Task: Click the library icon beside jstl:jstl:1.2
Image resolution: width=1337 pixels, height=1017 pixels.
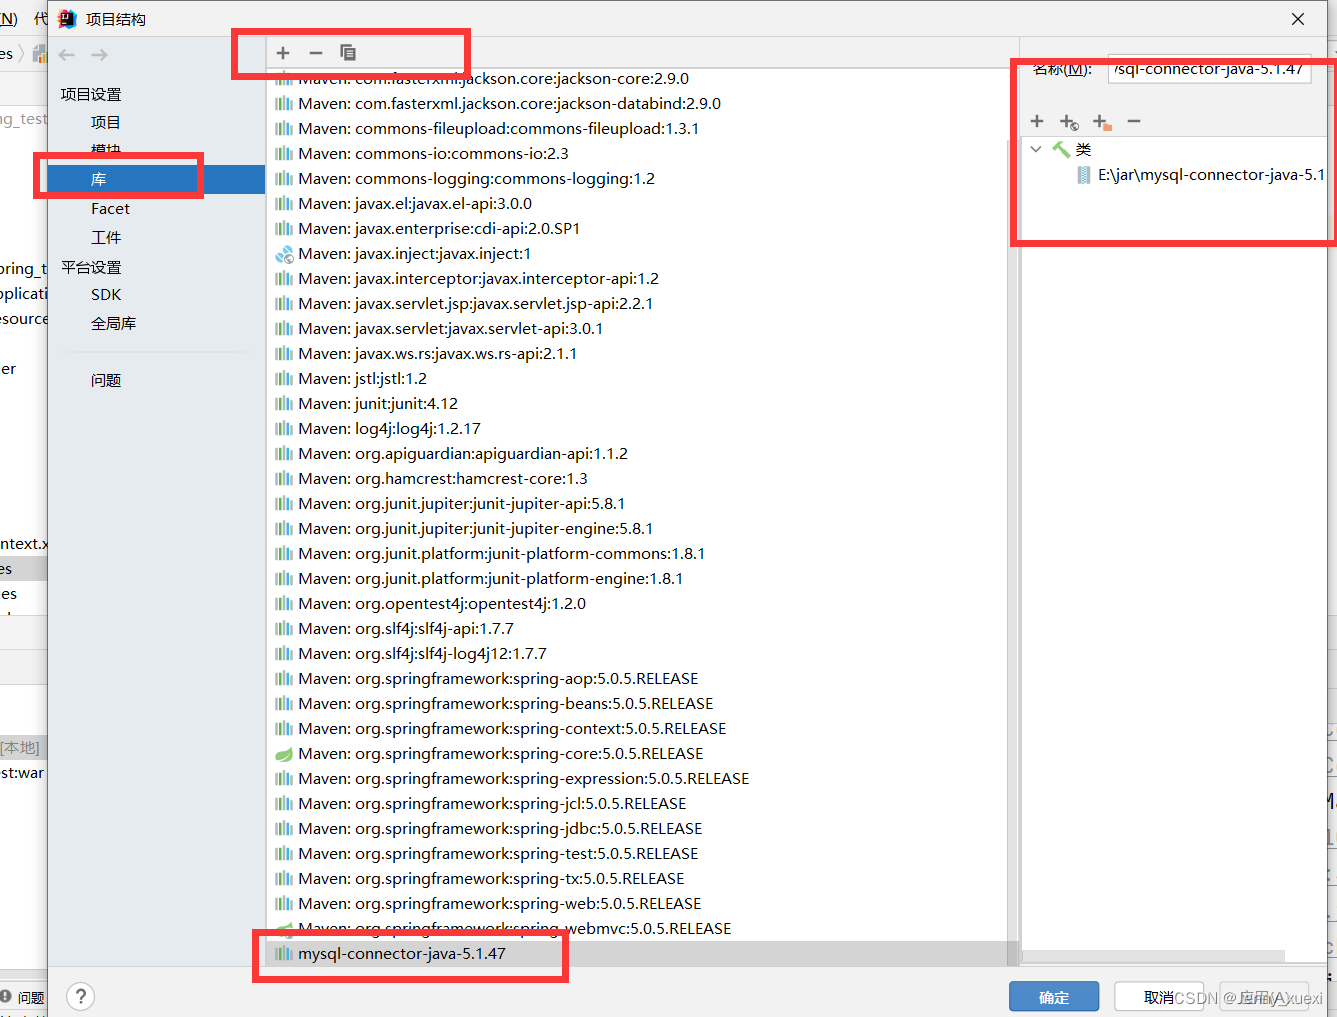Action: [284, 379]
